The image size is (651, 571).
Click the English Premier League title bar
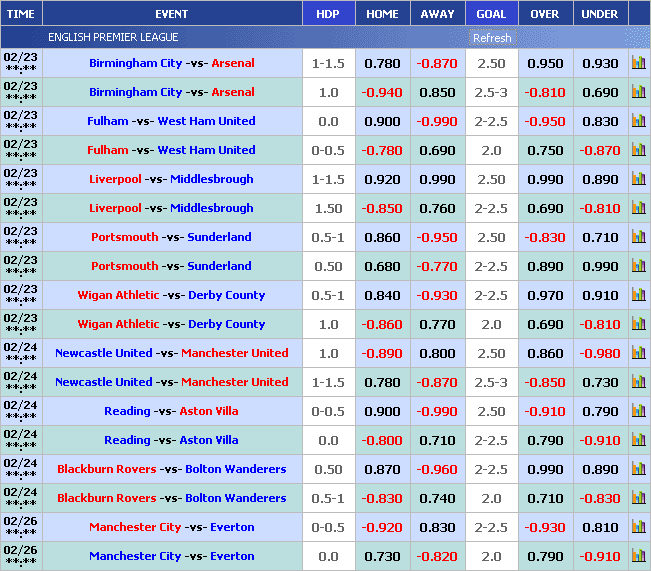coord(114,38)
